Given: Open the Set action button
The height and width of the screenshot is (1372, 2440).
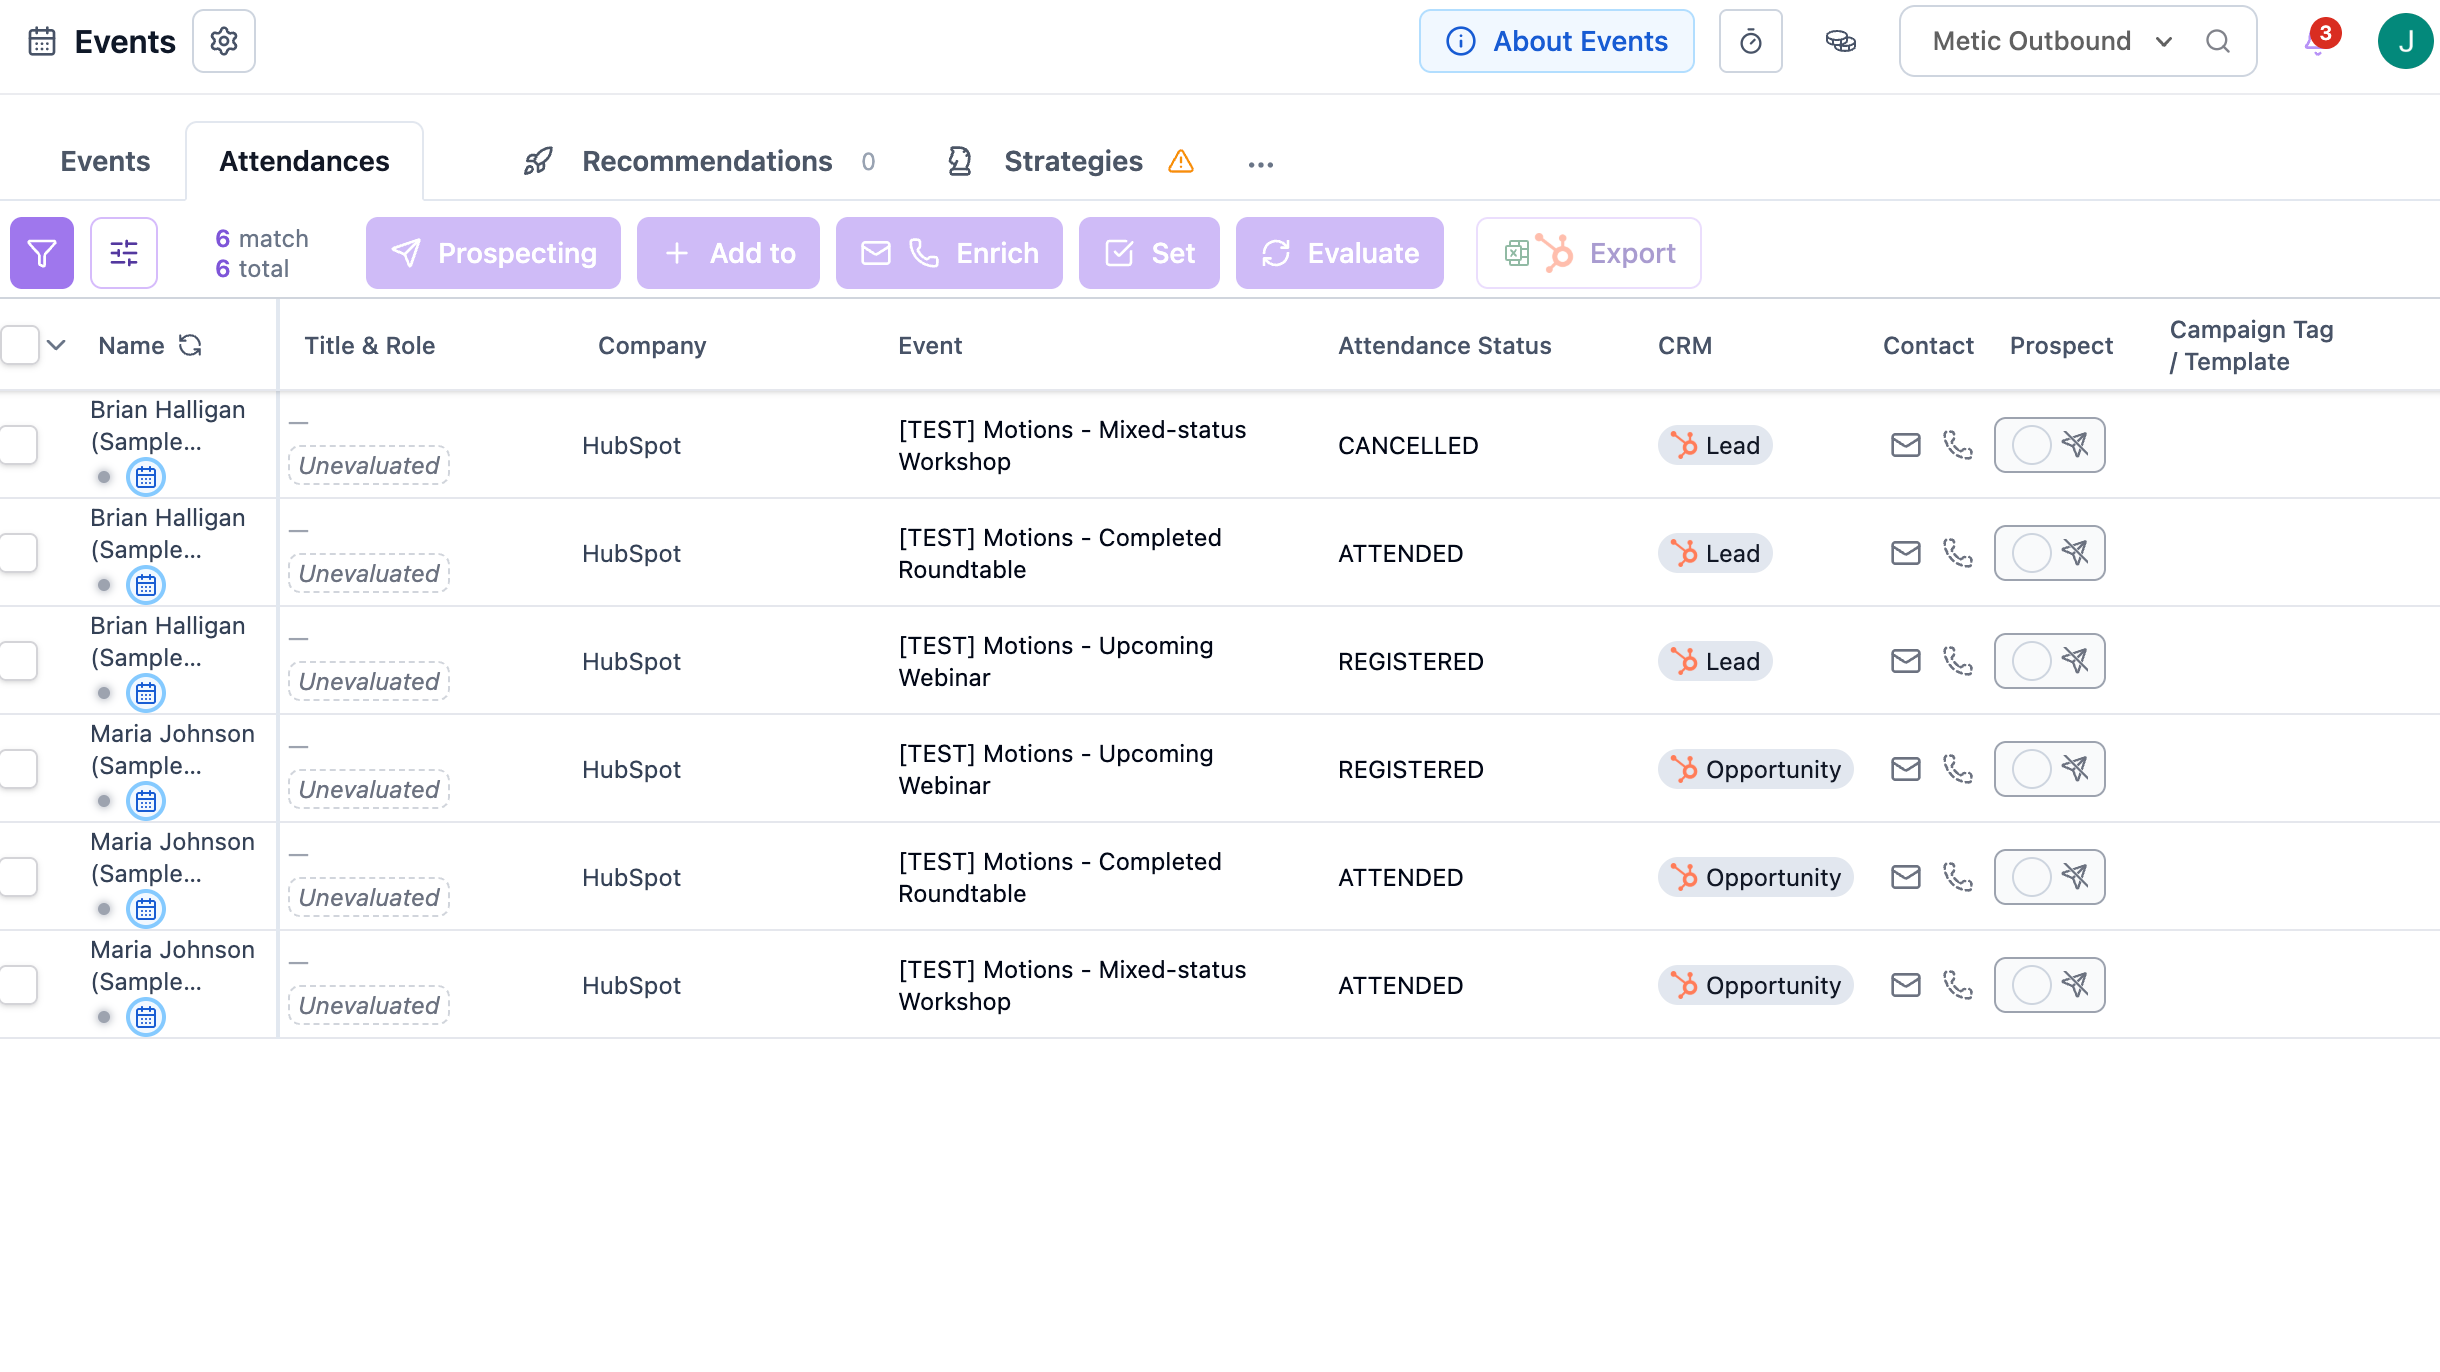Looking at the screenshot, I should [1149, 253].
